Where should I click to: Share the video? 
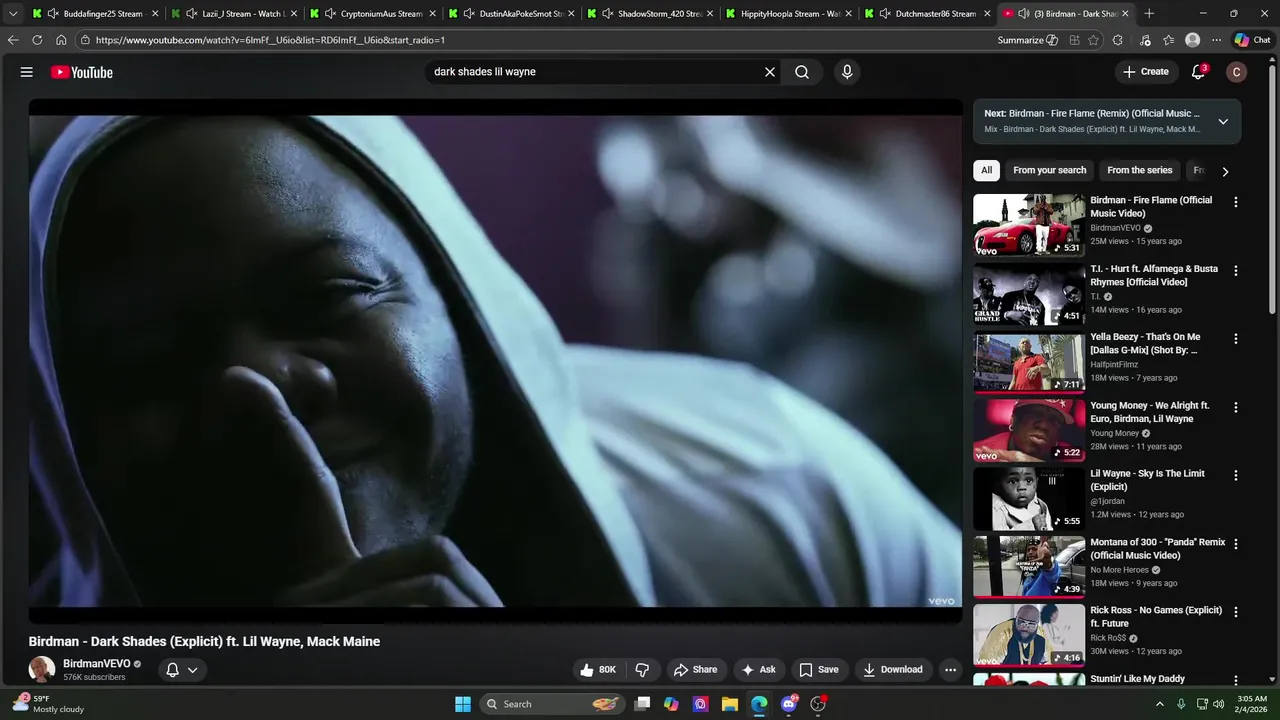tap(695, 670)
